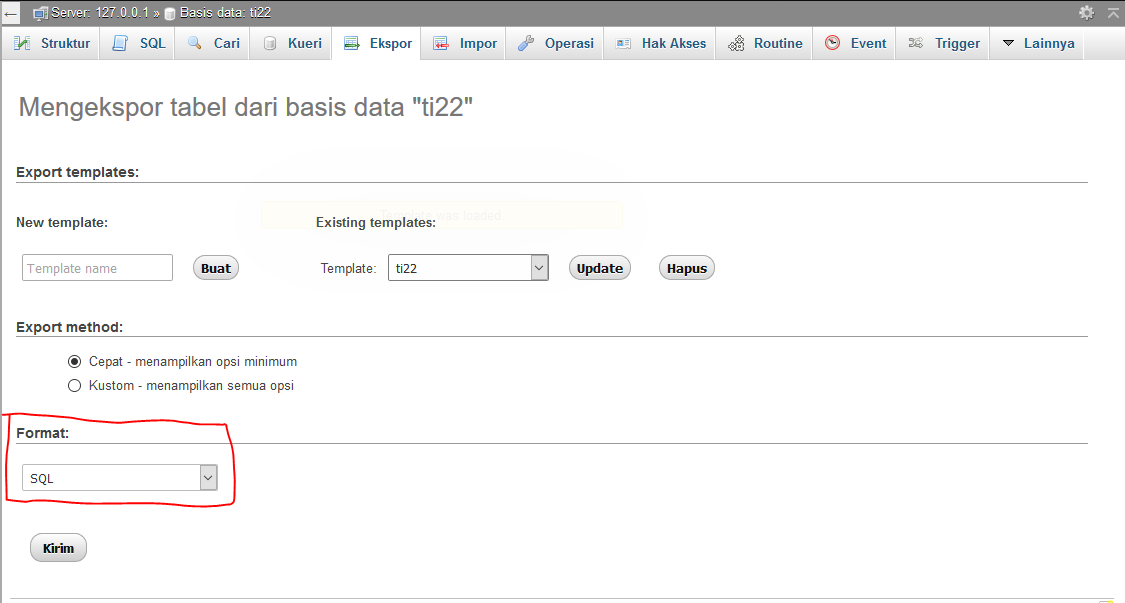Click the Cari magnifier icon
The width and height of the screenshot is (1125, 603).
coord(196,43)
